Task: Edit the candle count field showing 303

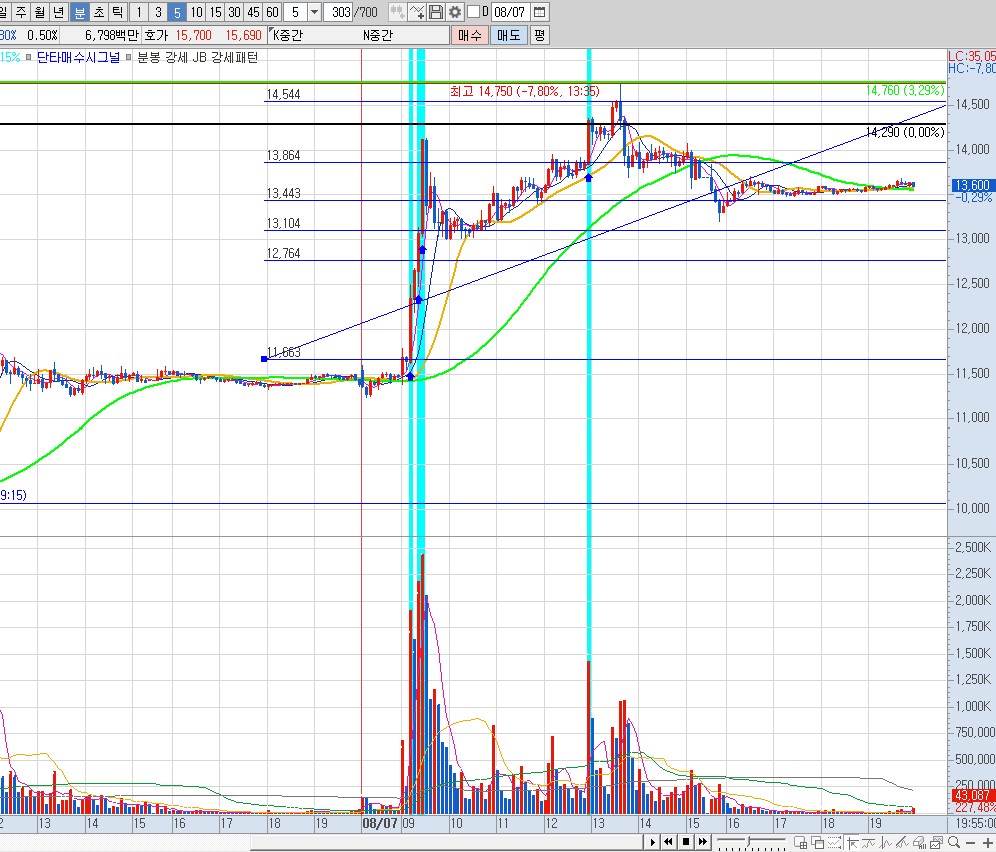Action: point(340,11)
